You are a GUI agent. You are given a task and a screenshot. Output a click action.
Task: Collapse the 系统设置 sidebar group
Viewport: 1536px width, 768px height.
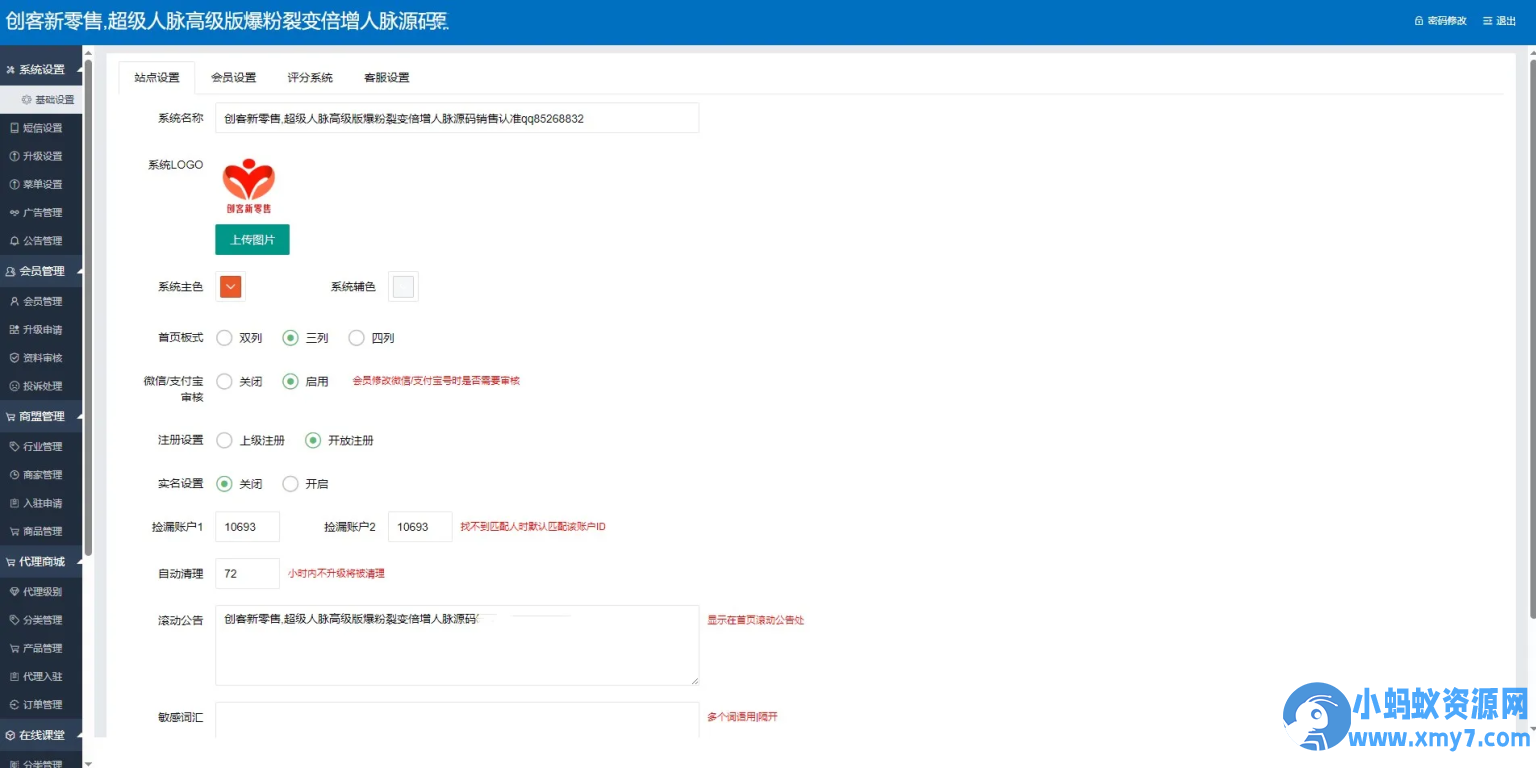click(40, 69)
